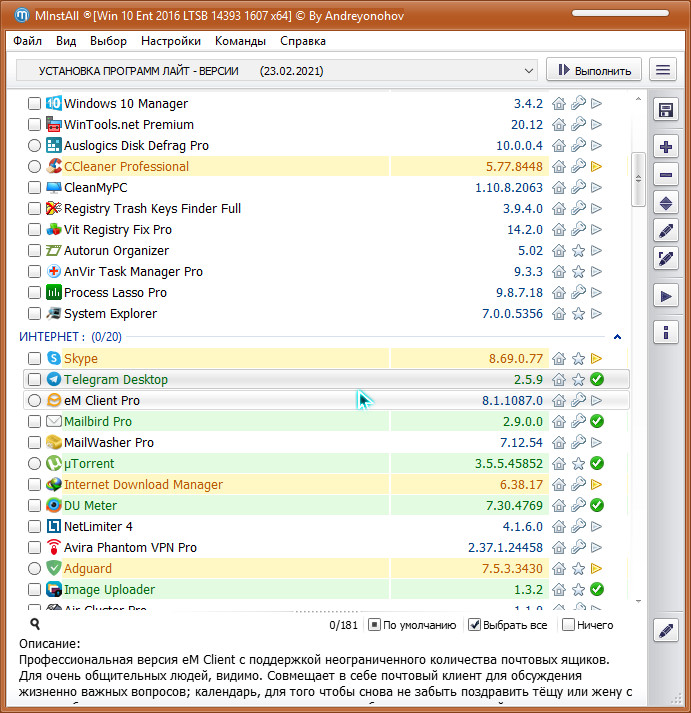Click the up-down move arrows sidebar icon
This screenshot has height=713, width=691.
[x=666, y=203]
